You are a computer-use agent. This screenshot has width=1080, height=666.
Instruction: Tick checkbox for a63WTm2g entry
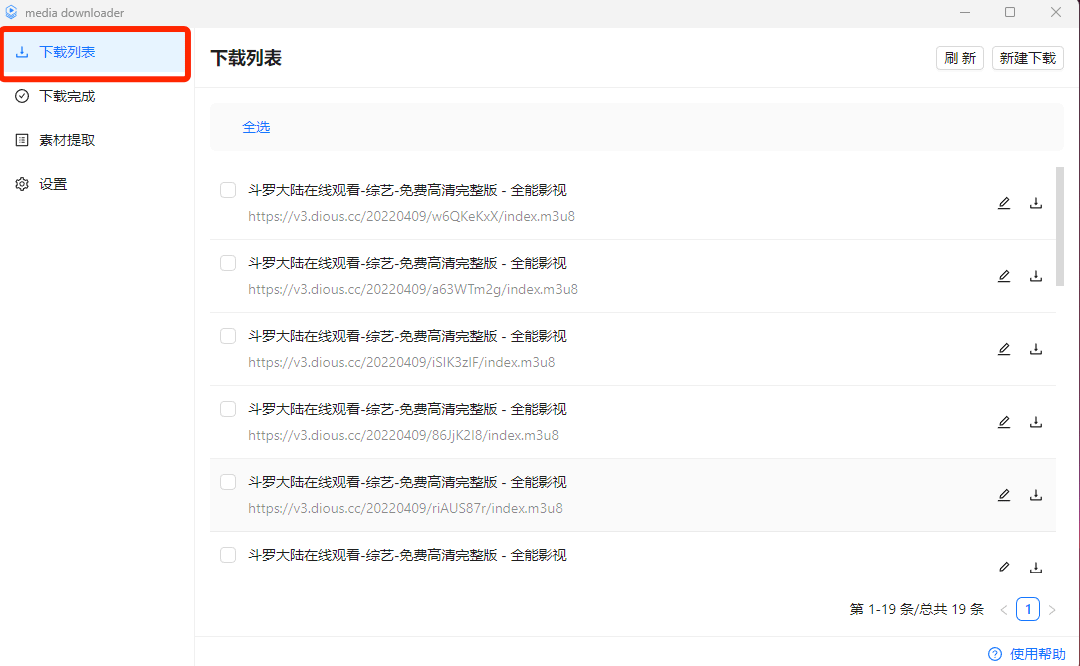[228, 263]
